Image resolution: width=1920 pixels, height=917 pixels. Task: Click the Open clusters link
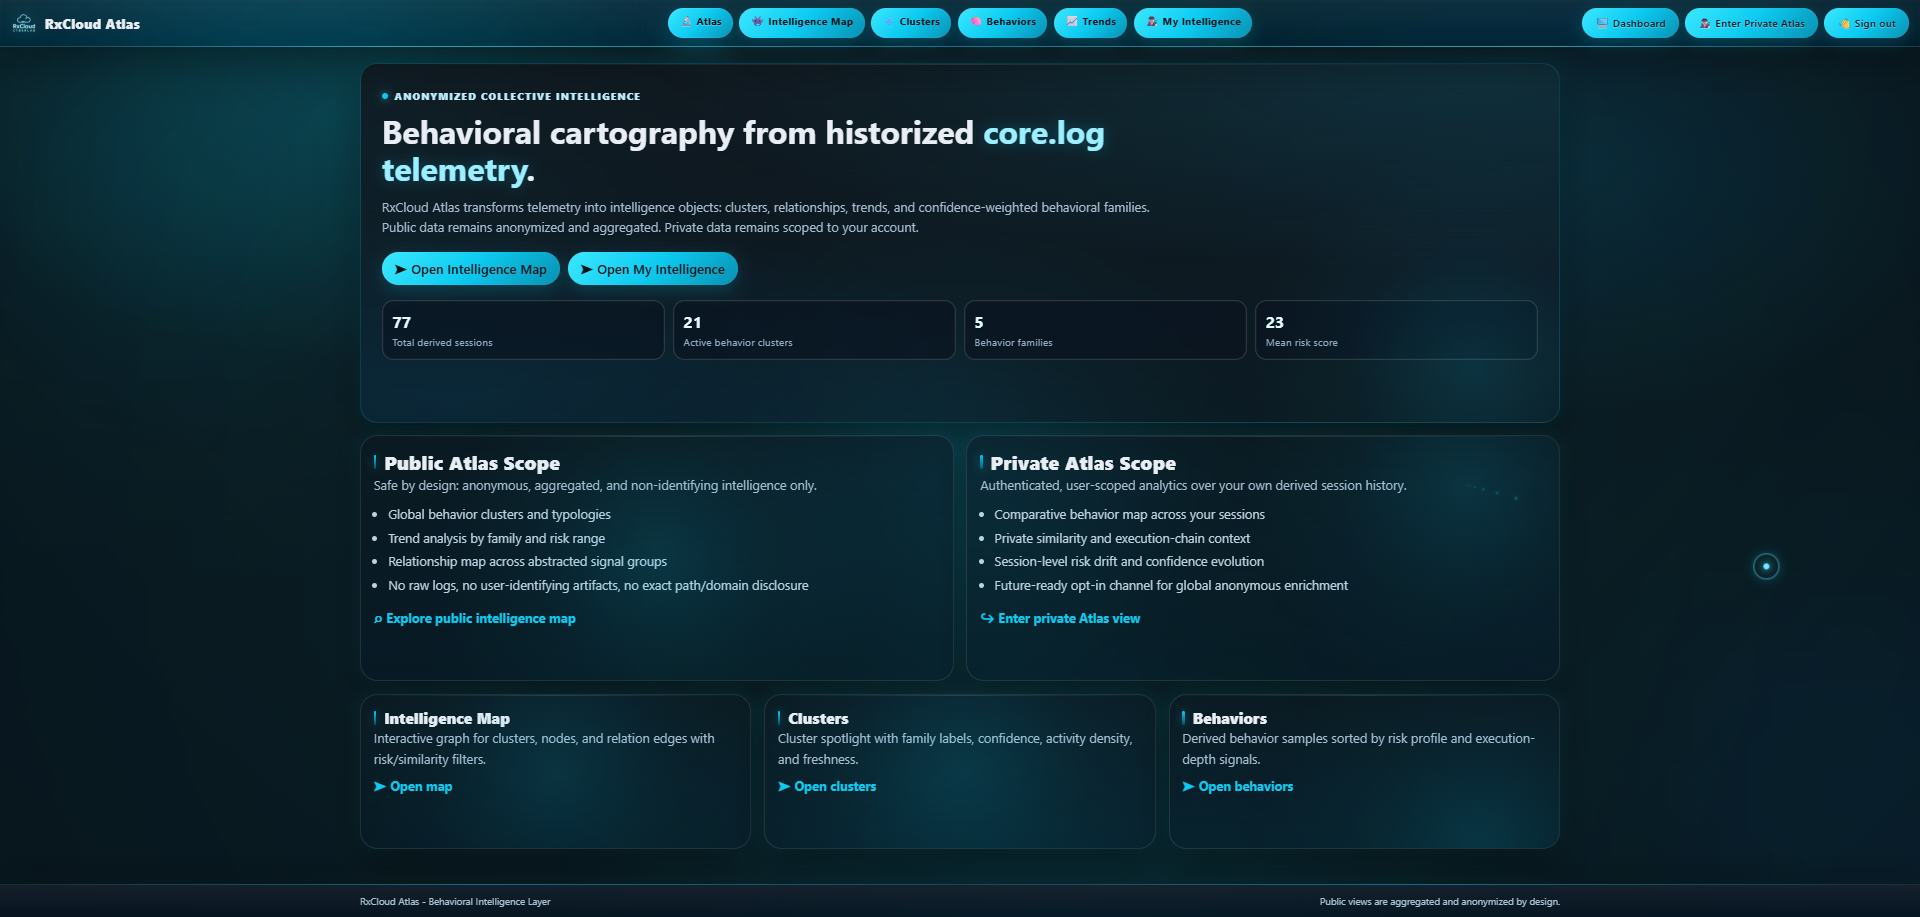point(827,787)
